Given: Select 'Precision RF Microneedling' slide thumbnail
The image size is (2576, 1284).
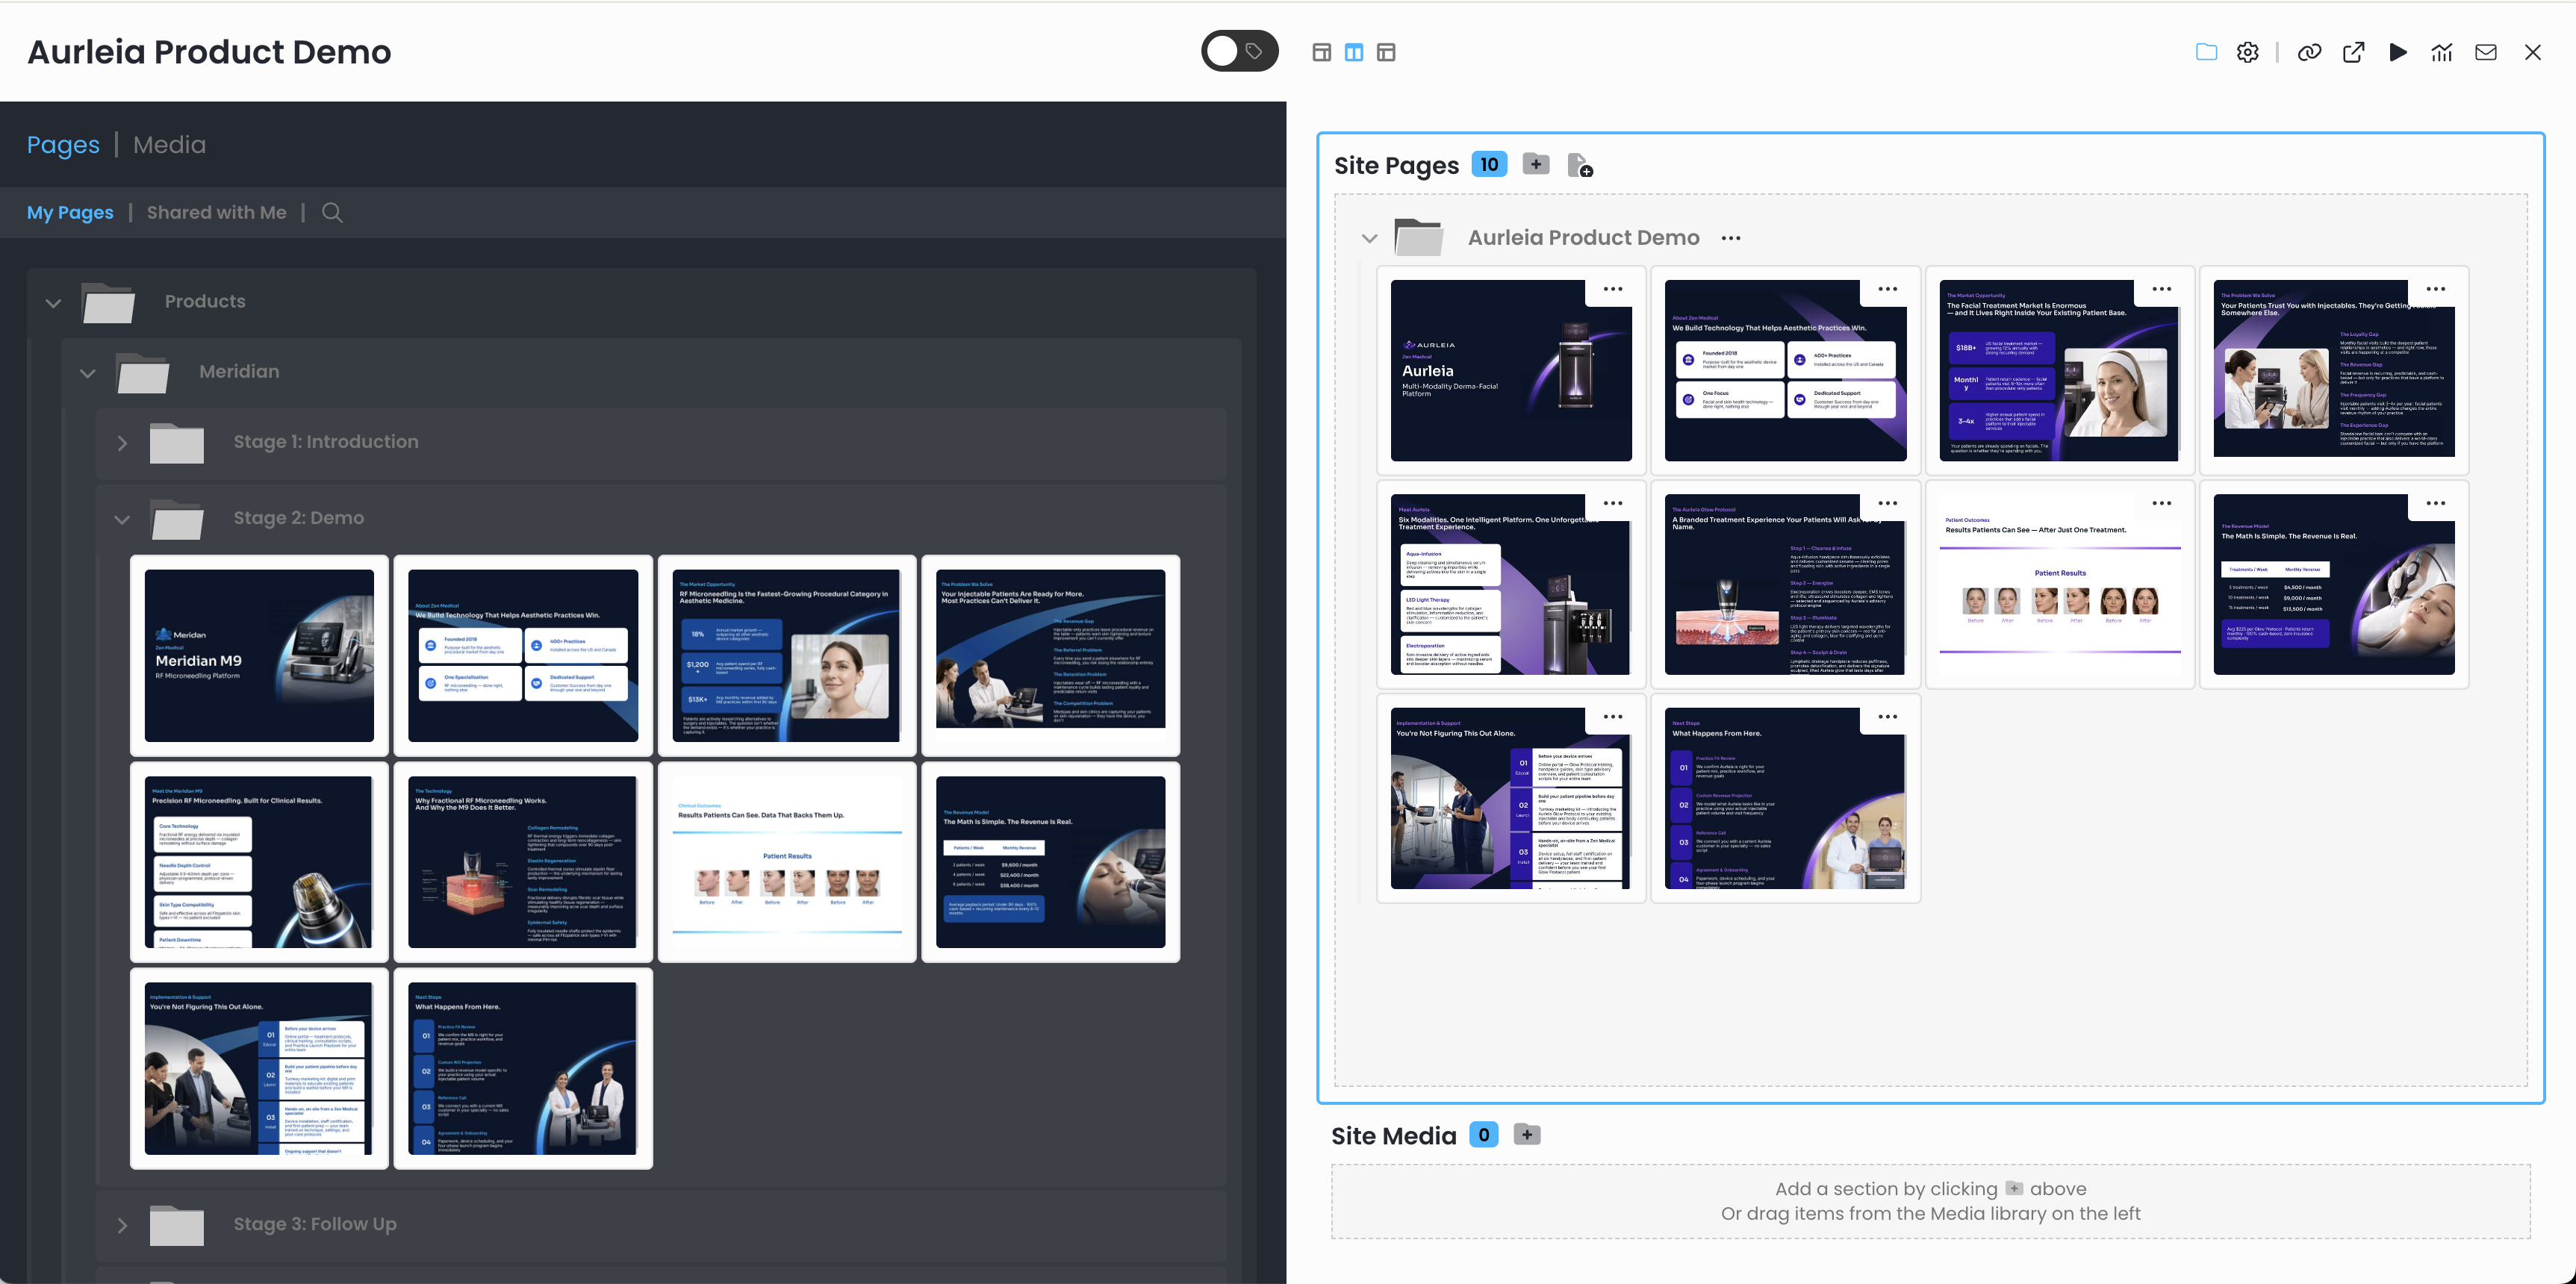Looking at the screenshot, I should coord(259,862).
